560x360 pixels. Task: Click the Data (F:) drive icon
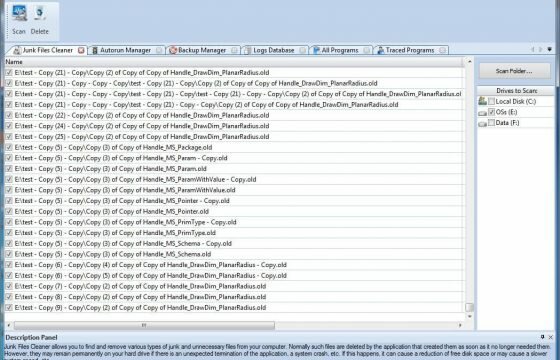[x=482, y=124]
